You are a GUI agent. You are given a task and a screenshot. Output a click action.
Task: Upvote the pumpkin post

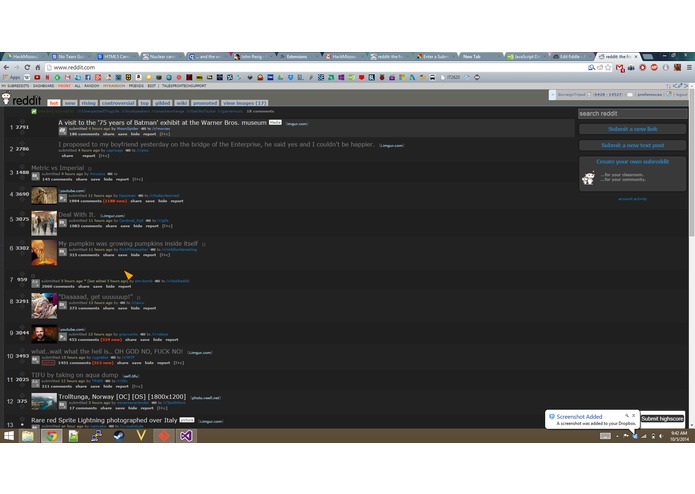pyautogui.click(x=22, y=242)
